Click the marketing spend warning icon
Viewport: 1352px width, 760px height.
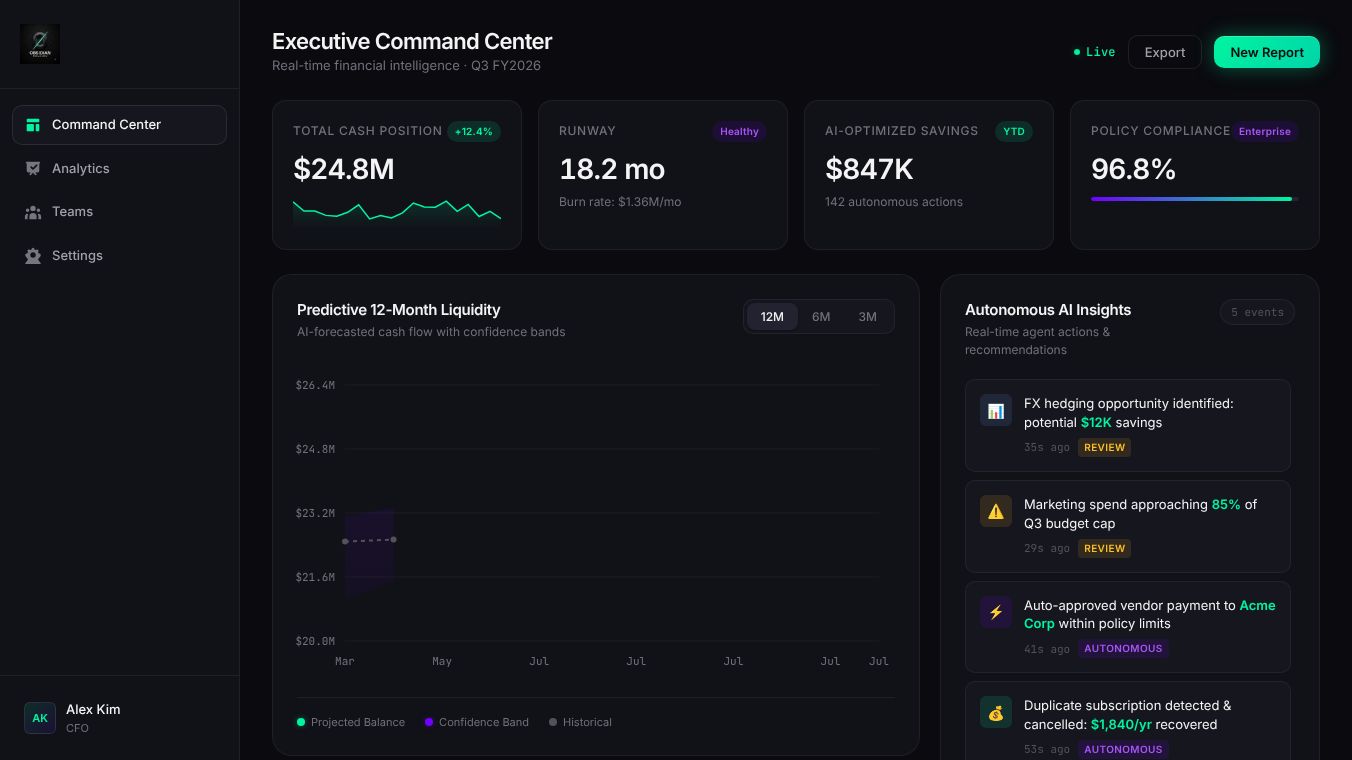coord(996,512)
